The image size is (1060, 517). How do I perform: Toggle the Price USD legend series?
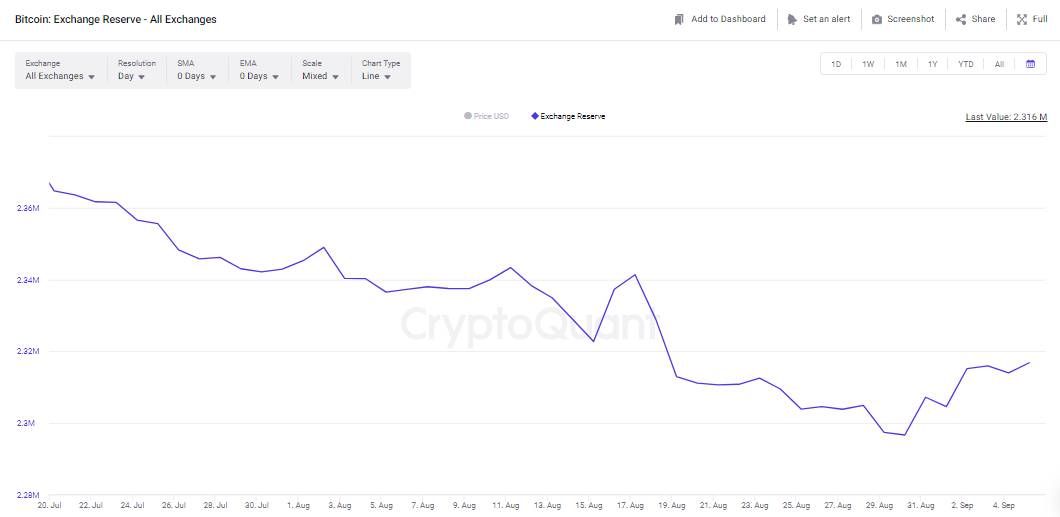click(x=487, y=116)
